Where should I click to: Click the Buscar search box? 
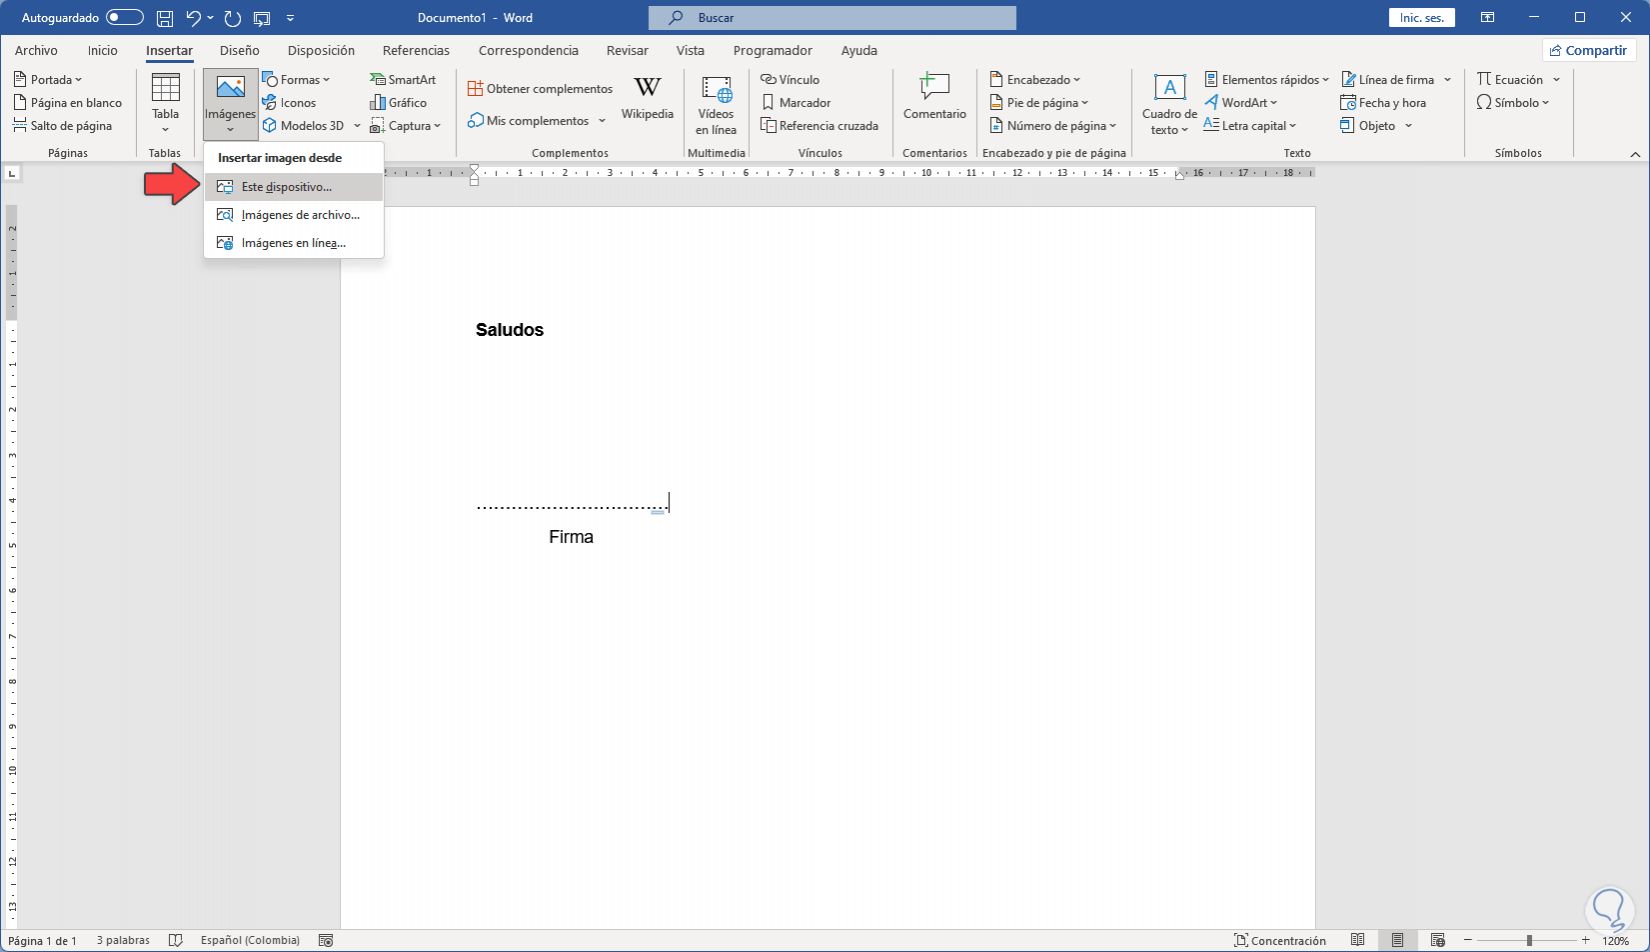coord(832,18)
